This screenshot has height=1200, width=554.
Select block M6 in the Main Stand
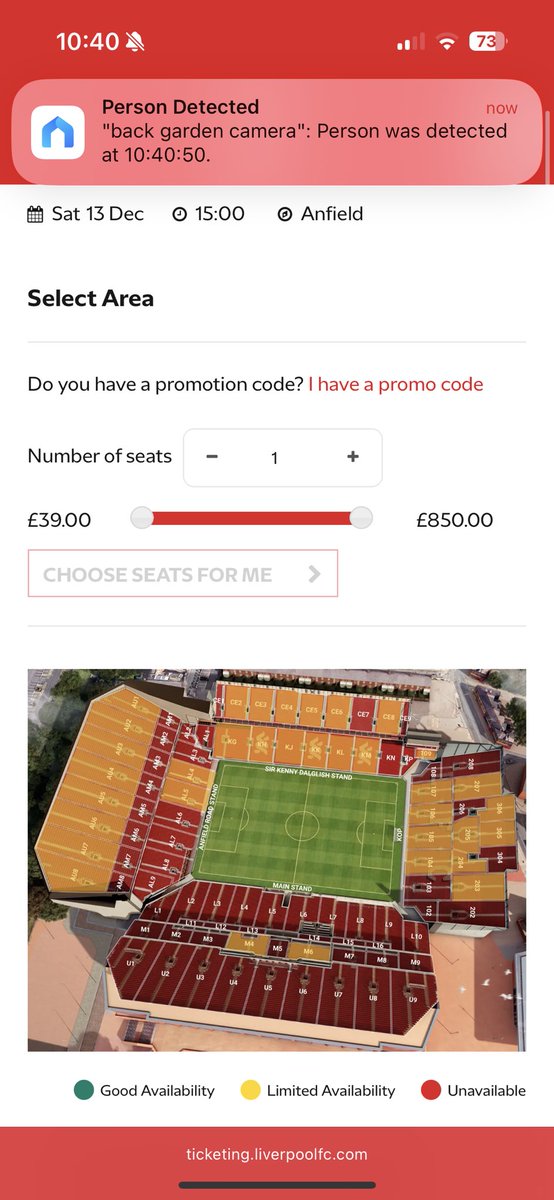coord(308,952)
